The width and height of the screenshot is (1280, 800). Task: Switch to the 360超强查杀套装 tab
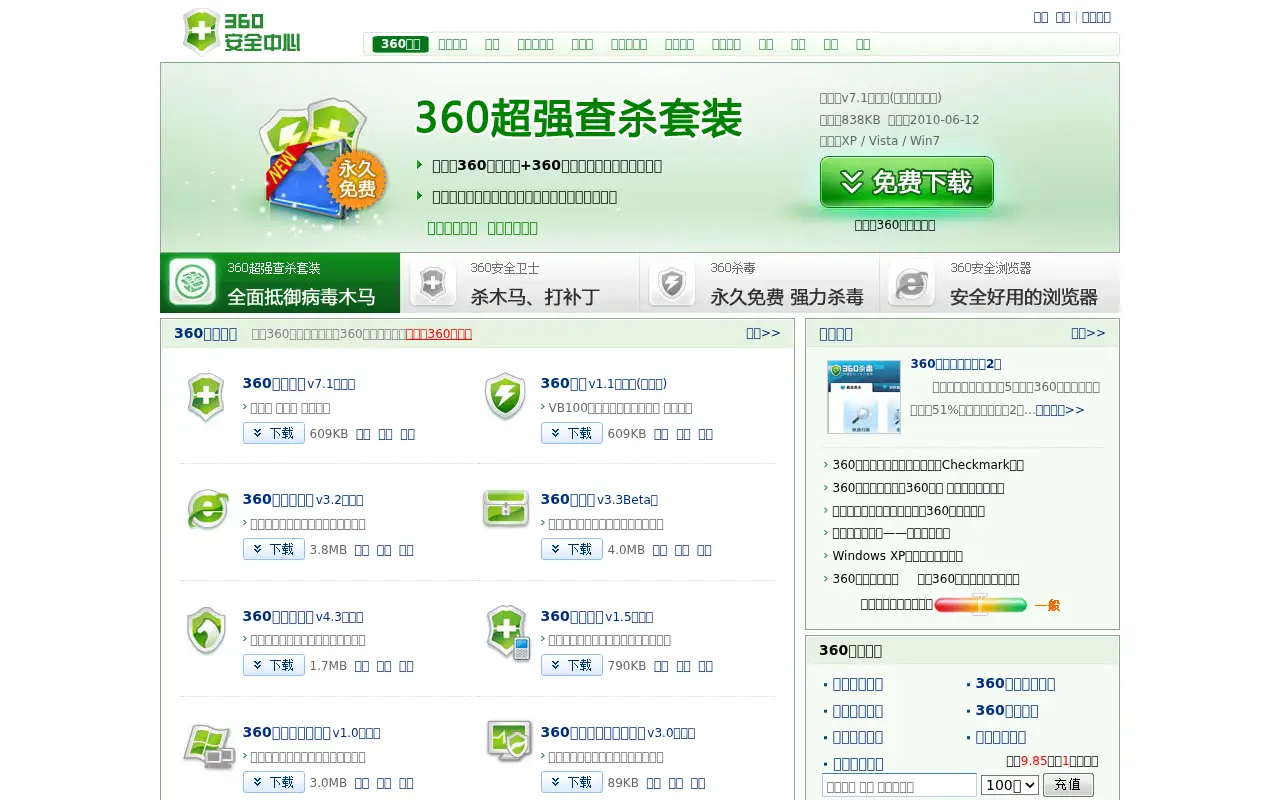click(x=280, y=283)
